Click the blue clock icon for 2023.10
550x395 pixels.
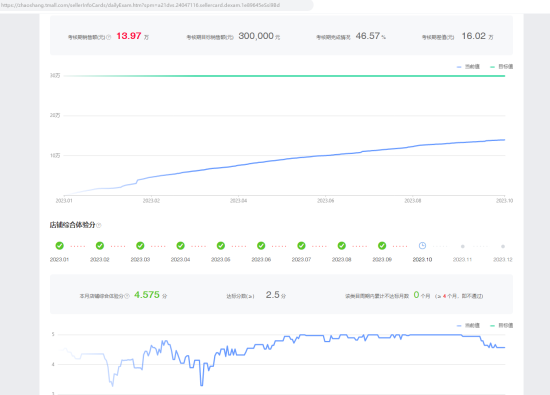422,246
